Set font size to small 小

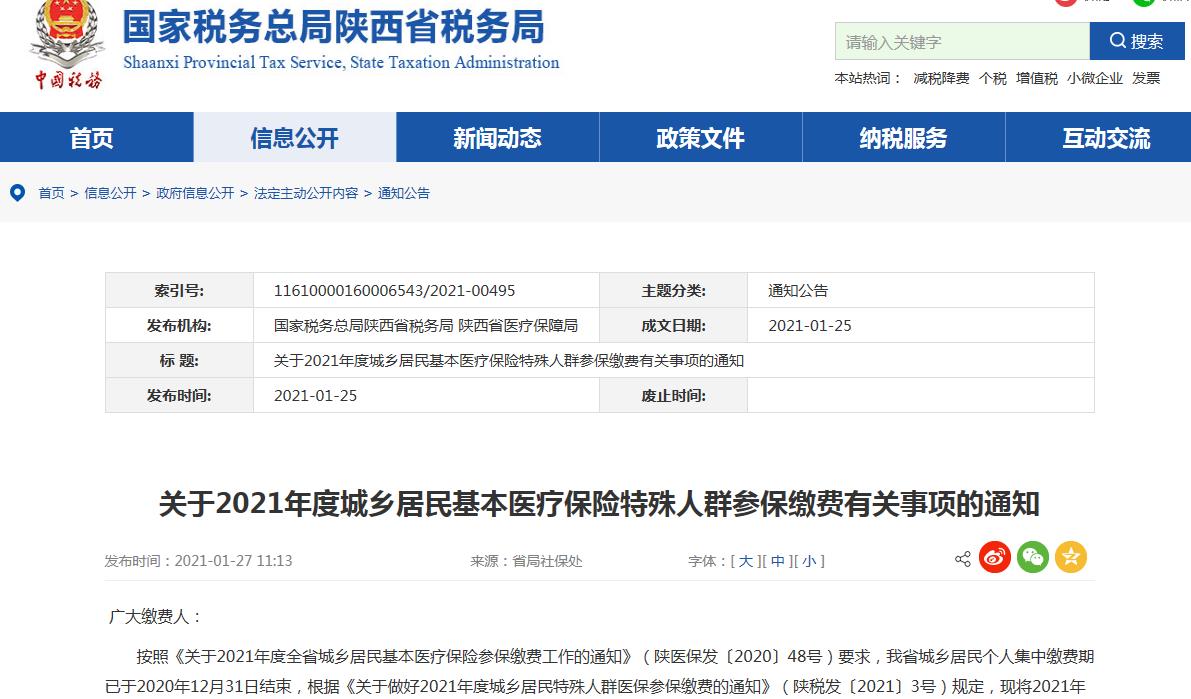[x=809, y=561]
